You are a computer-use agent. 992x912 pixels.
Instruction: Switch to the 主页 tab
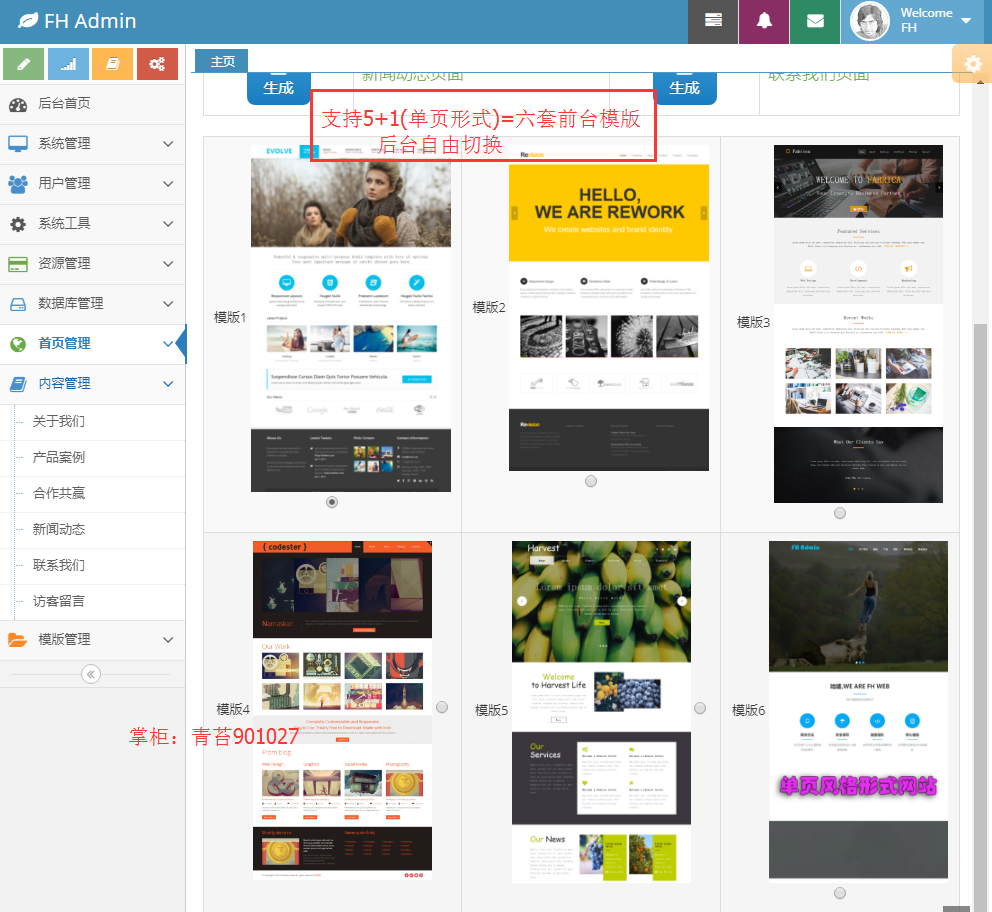[x=221, y=61]
